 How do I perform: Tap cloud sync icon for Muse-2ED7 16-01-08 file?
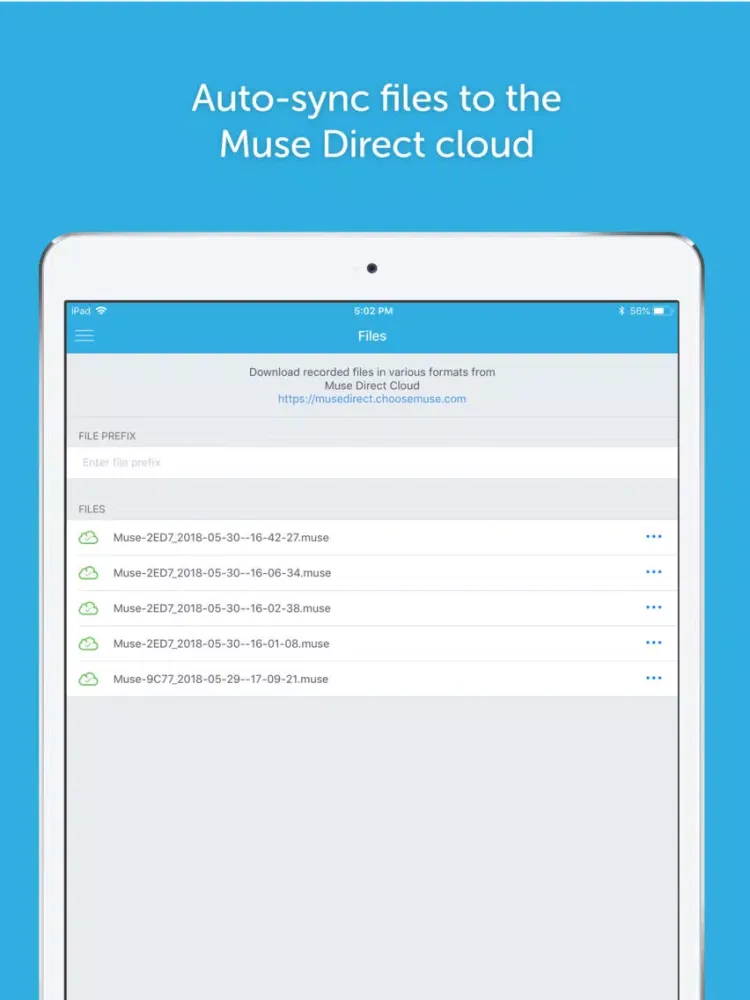88,643
